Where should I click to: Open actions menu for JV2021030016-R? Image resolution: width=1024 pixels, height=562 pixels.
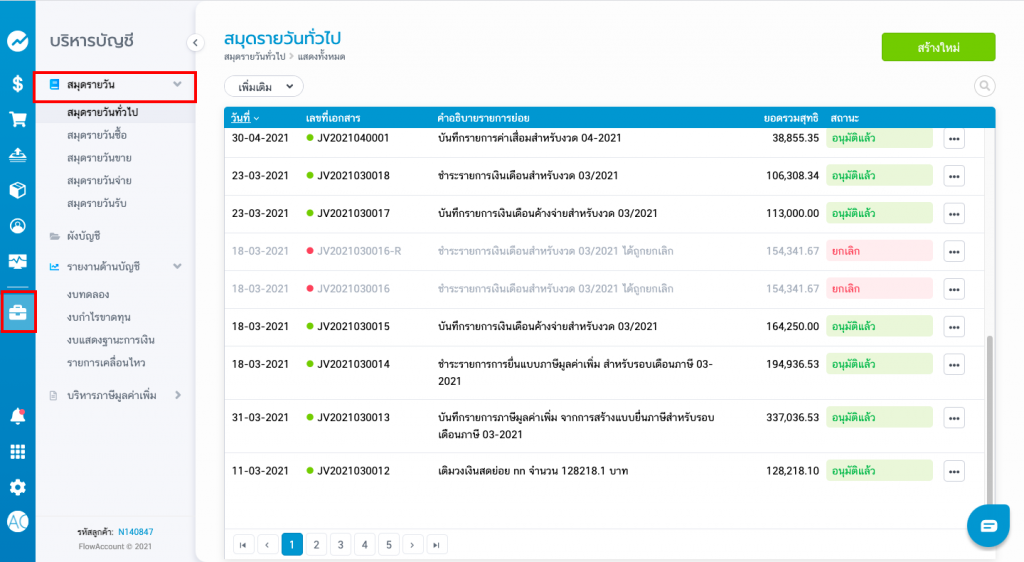coord(954,251)
